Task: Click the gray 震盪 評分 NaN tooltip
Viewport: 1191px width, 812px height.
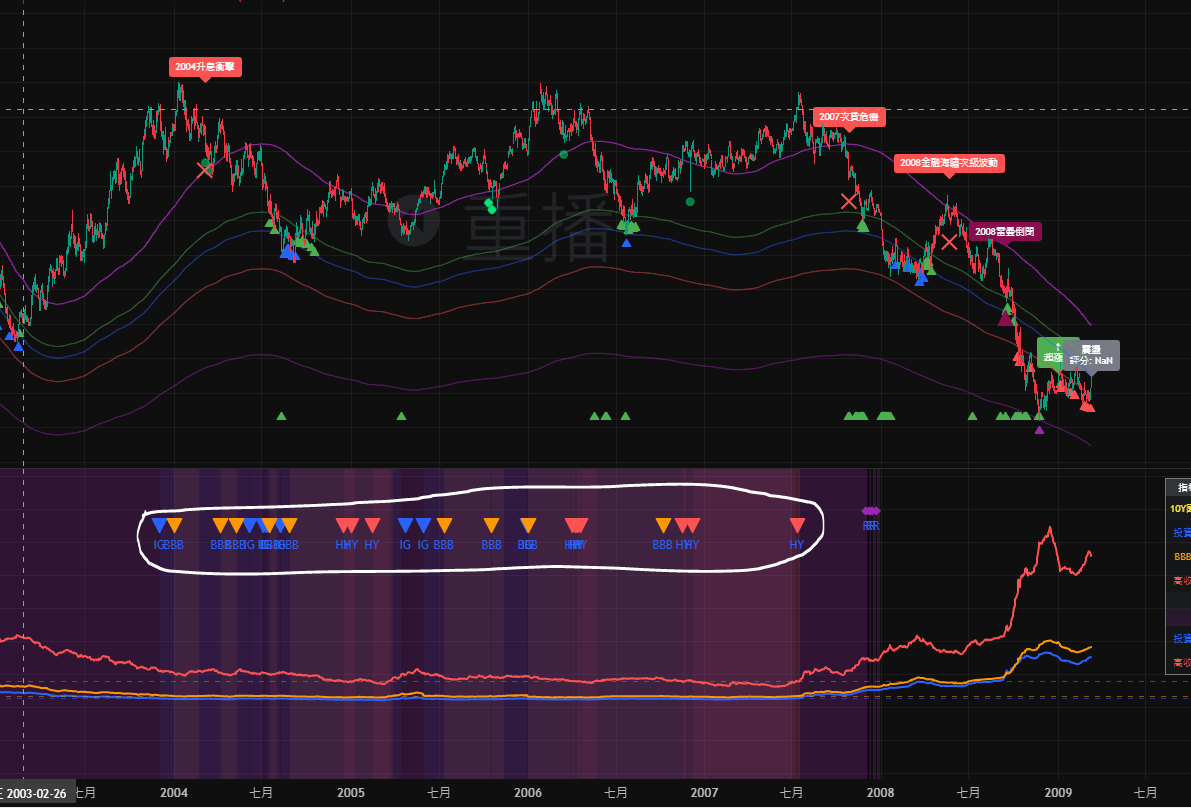Action: click(1090, 355)
